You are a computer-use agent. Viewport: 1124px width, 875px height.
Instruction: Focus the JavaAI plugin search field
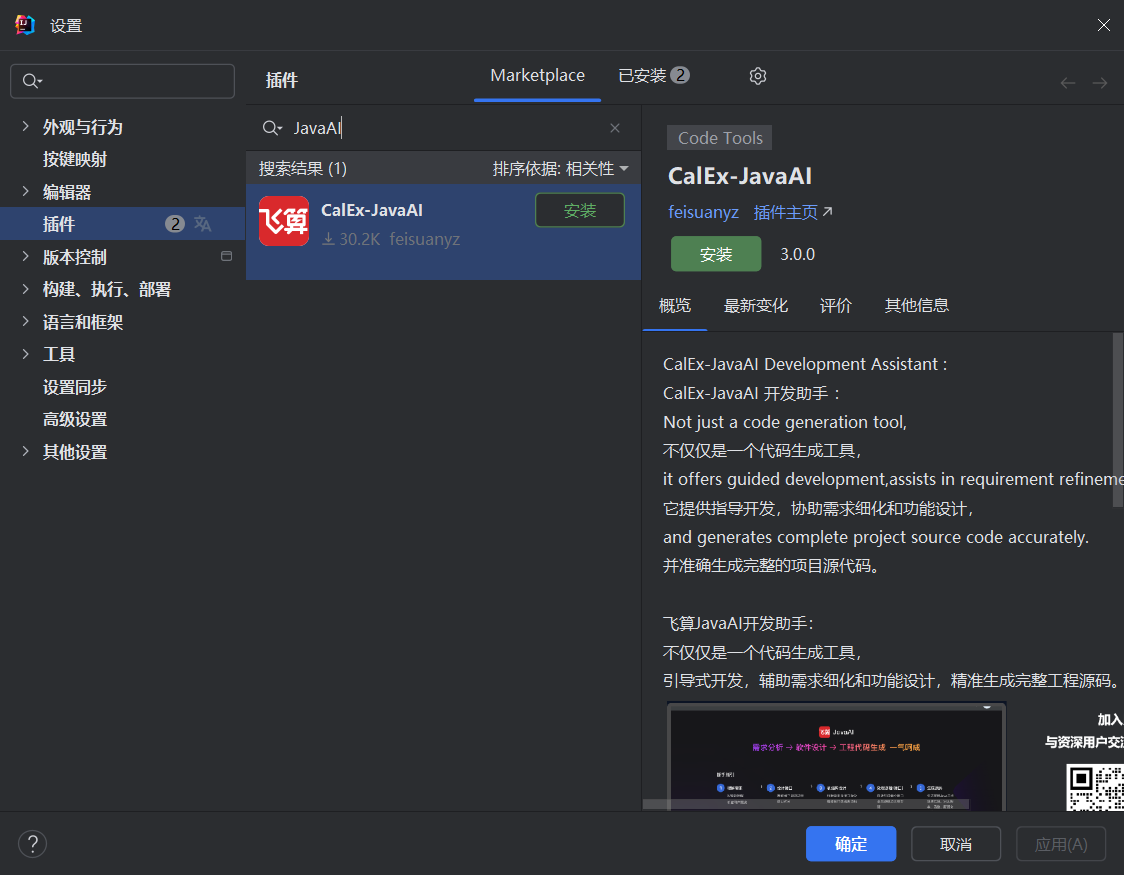tap(443, 128)
